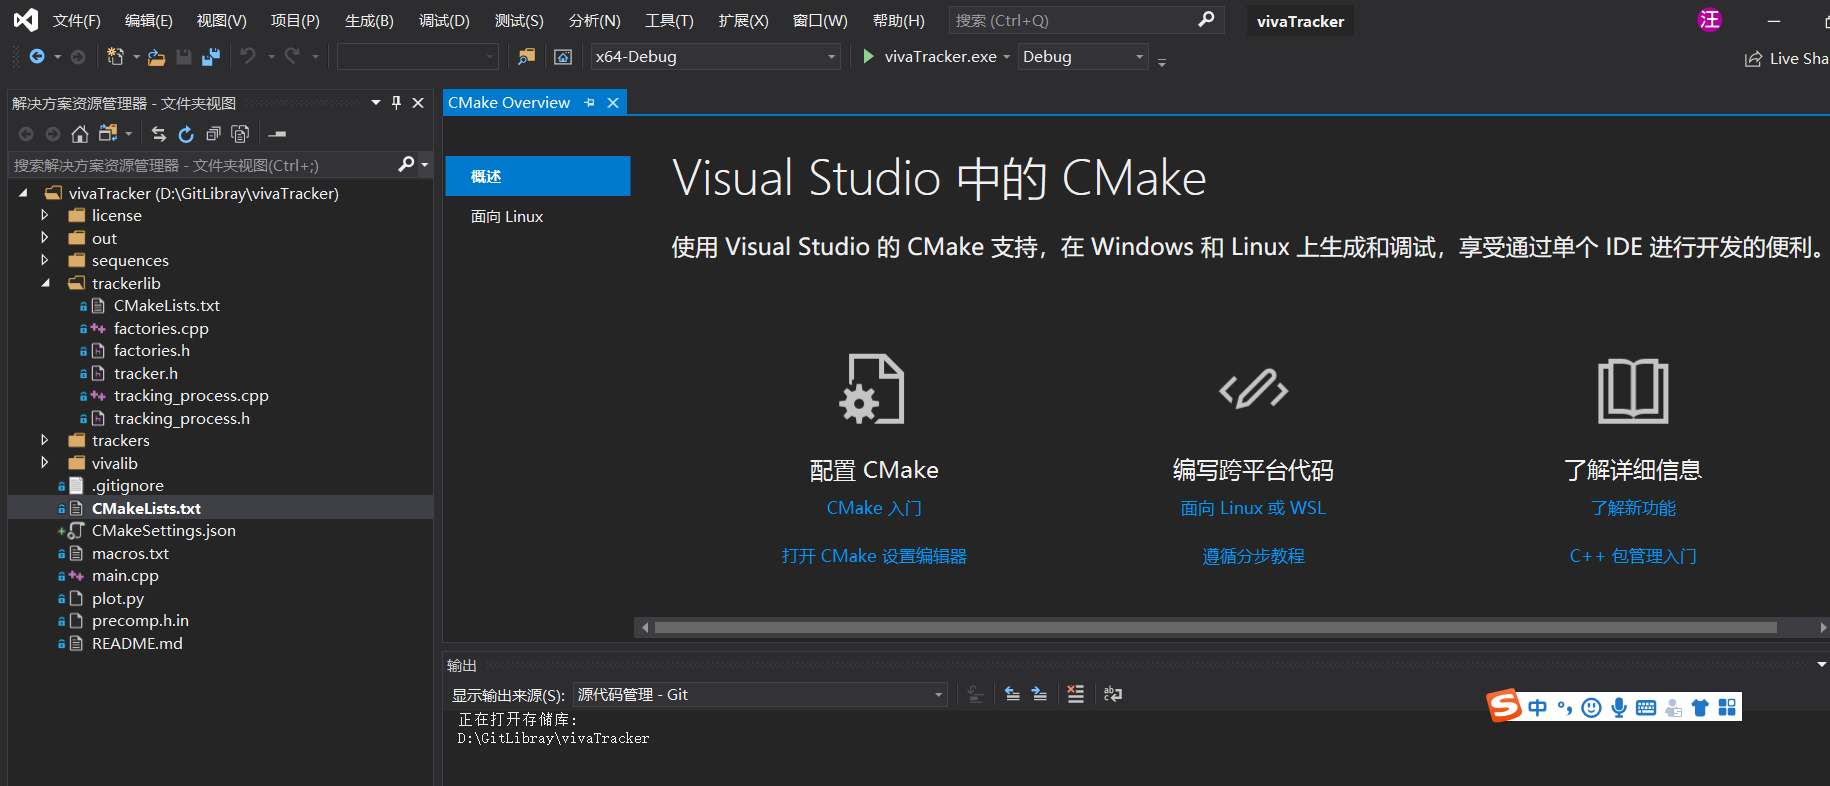Toggle pin on CMake Overview tab
Viewport: 1830px width, 786px height.
pyautogui.click(x=589, y=103)
